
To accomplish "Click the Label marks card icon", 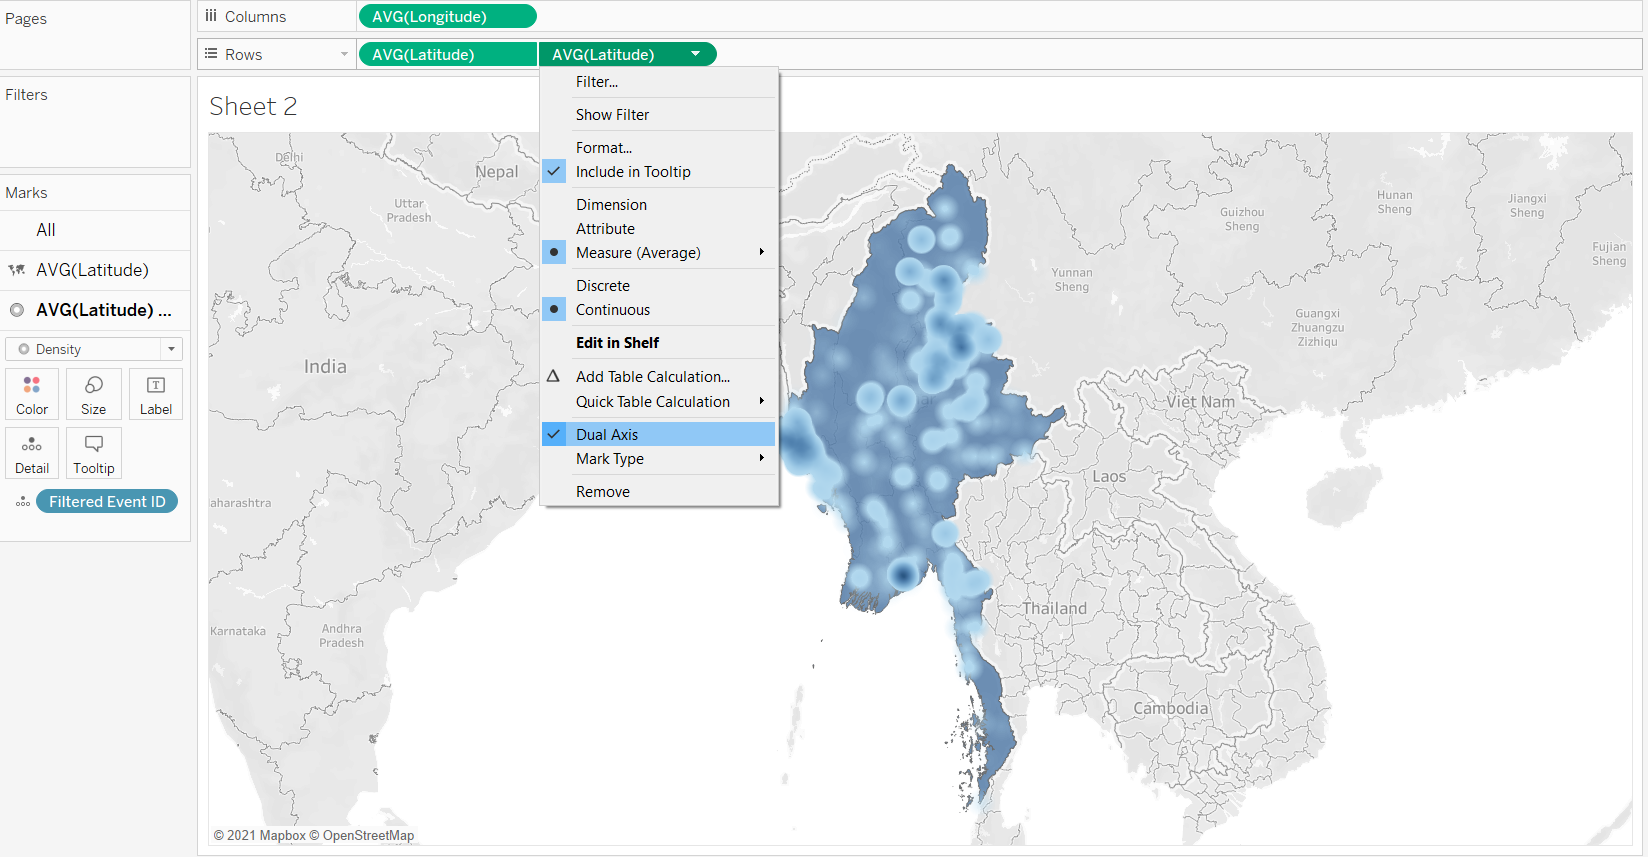I will (156, 394).
